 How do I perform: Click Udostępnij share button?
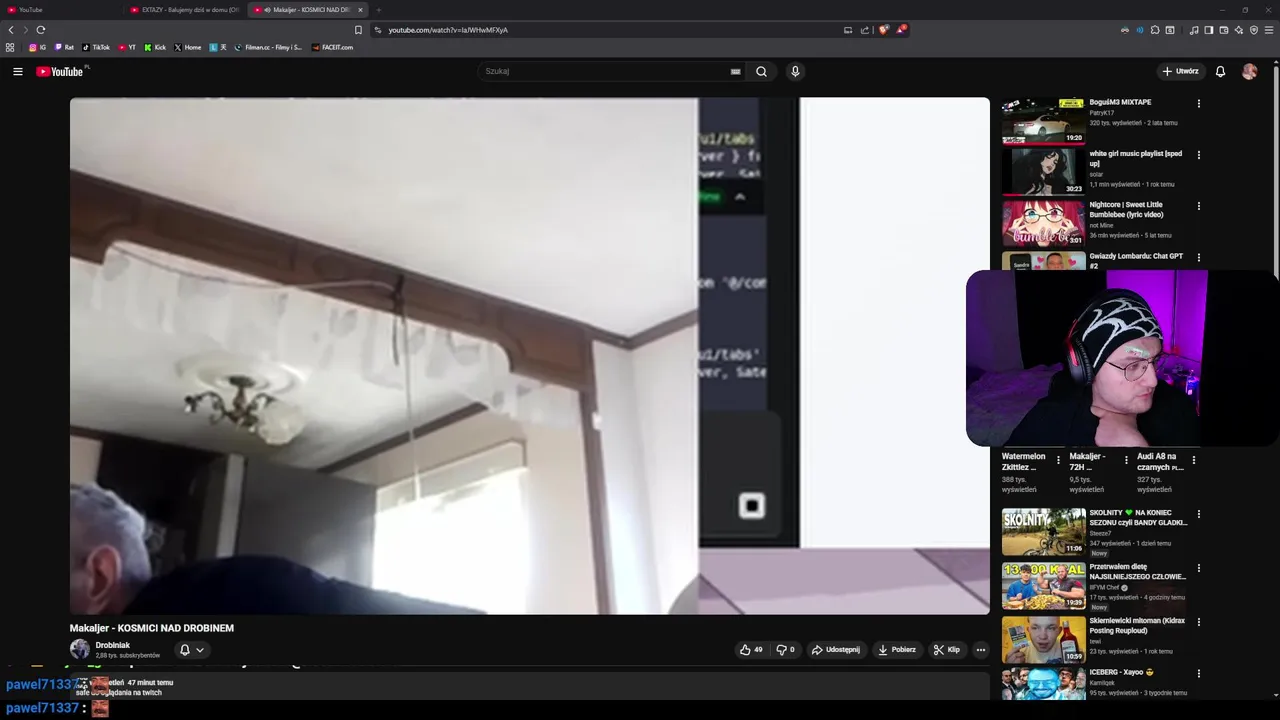tap(835, 650)
